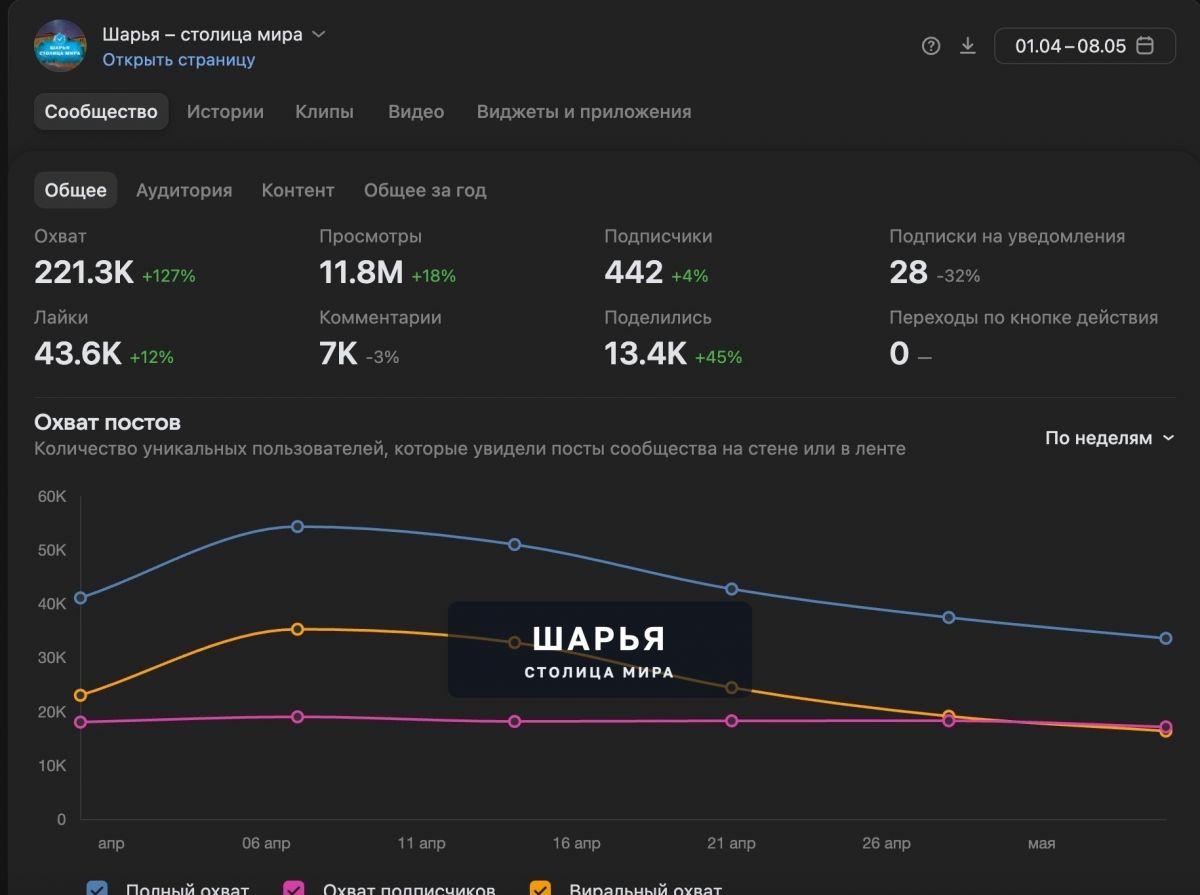This screenshot has width=1200, height=895.
Task: Toggle the Охват подписчиков checkbox
Action: (x=294, y=889)
